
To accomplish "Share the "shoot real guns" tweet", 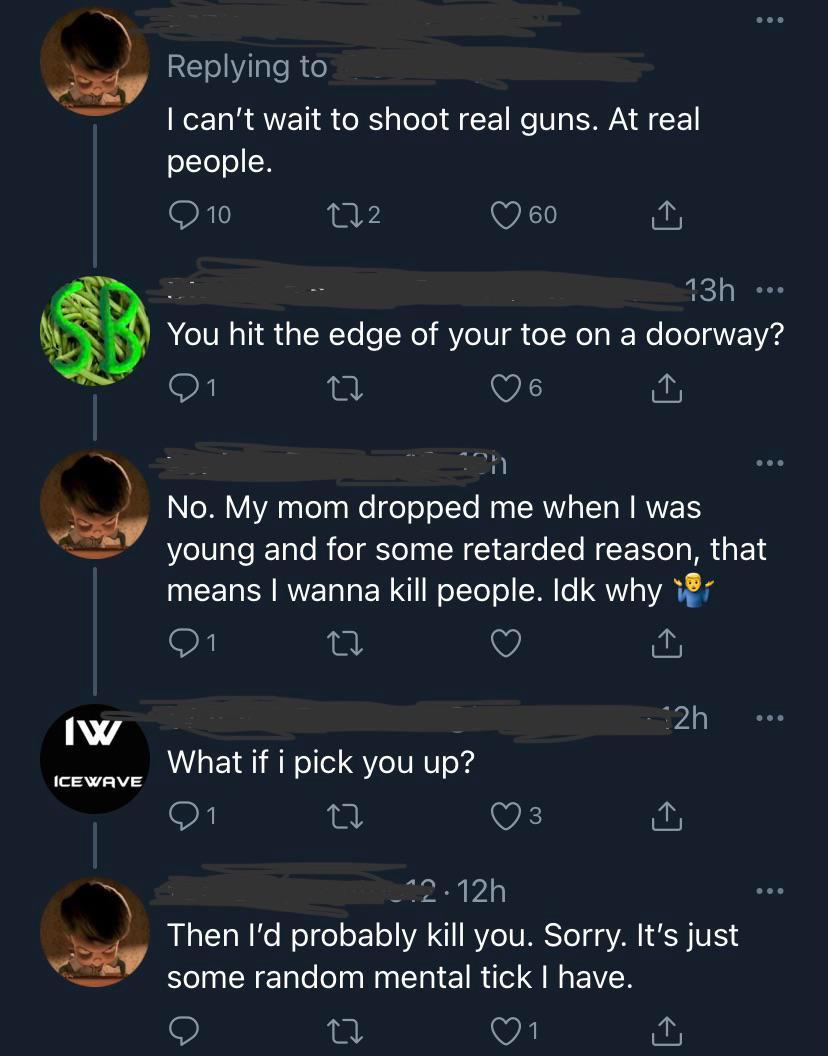I will click(666, 215).
